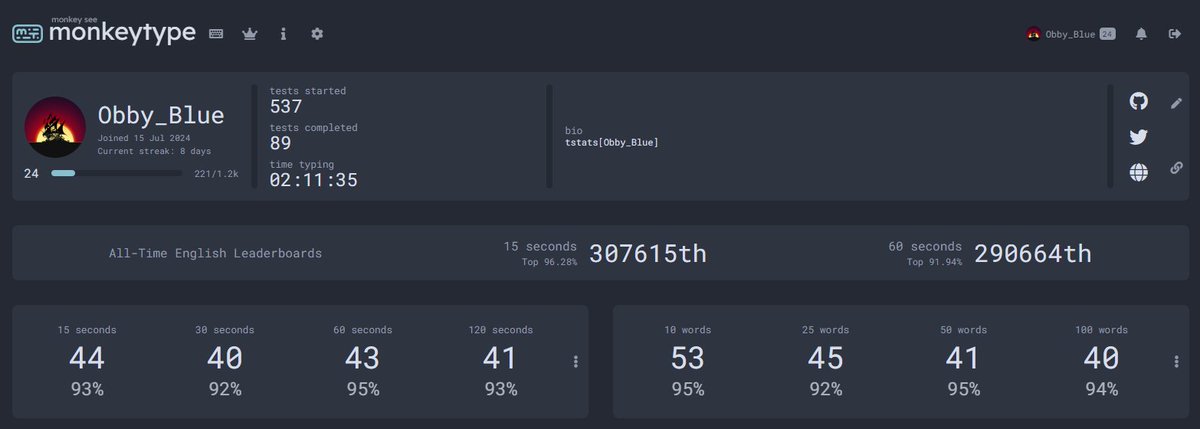
Task: Show all time-mode personal bests (three dots)
Action: point(575,362)
